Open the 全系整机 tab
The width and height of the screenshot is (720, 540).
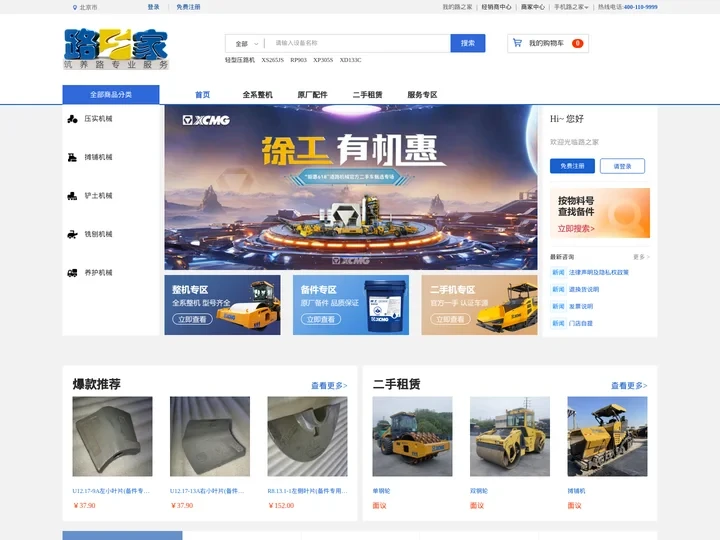tap(257, 95)
